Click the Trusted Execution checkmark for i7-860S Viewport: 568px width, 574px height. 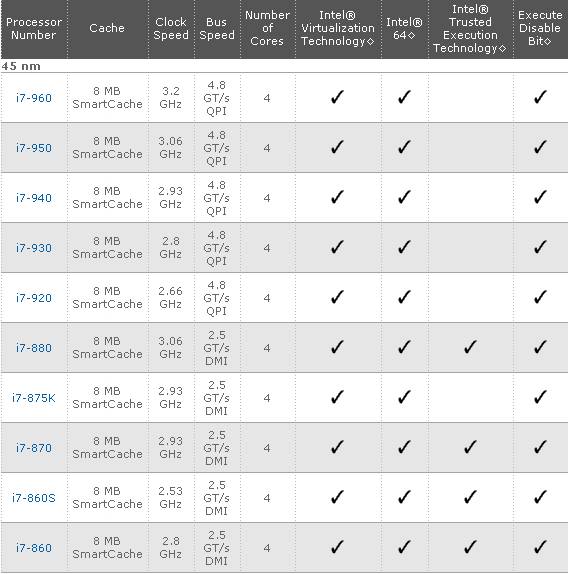(x=470, y=497)
